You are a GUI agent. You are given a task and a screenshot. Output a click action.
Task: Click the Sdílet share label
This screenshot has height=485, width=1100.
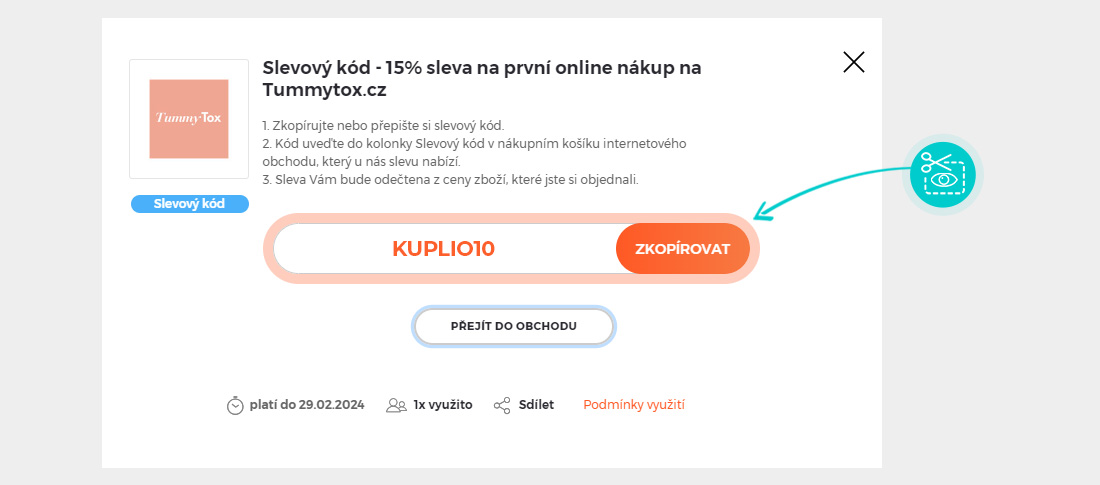pos(536,405)
